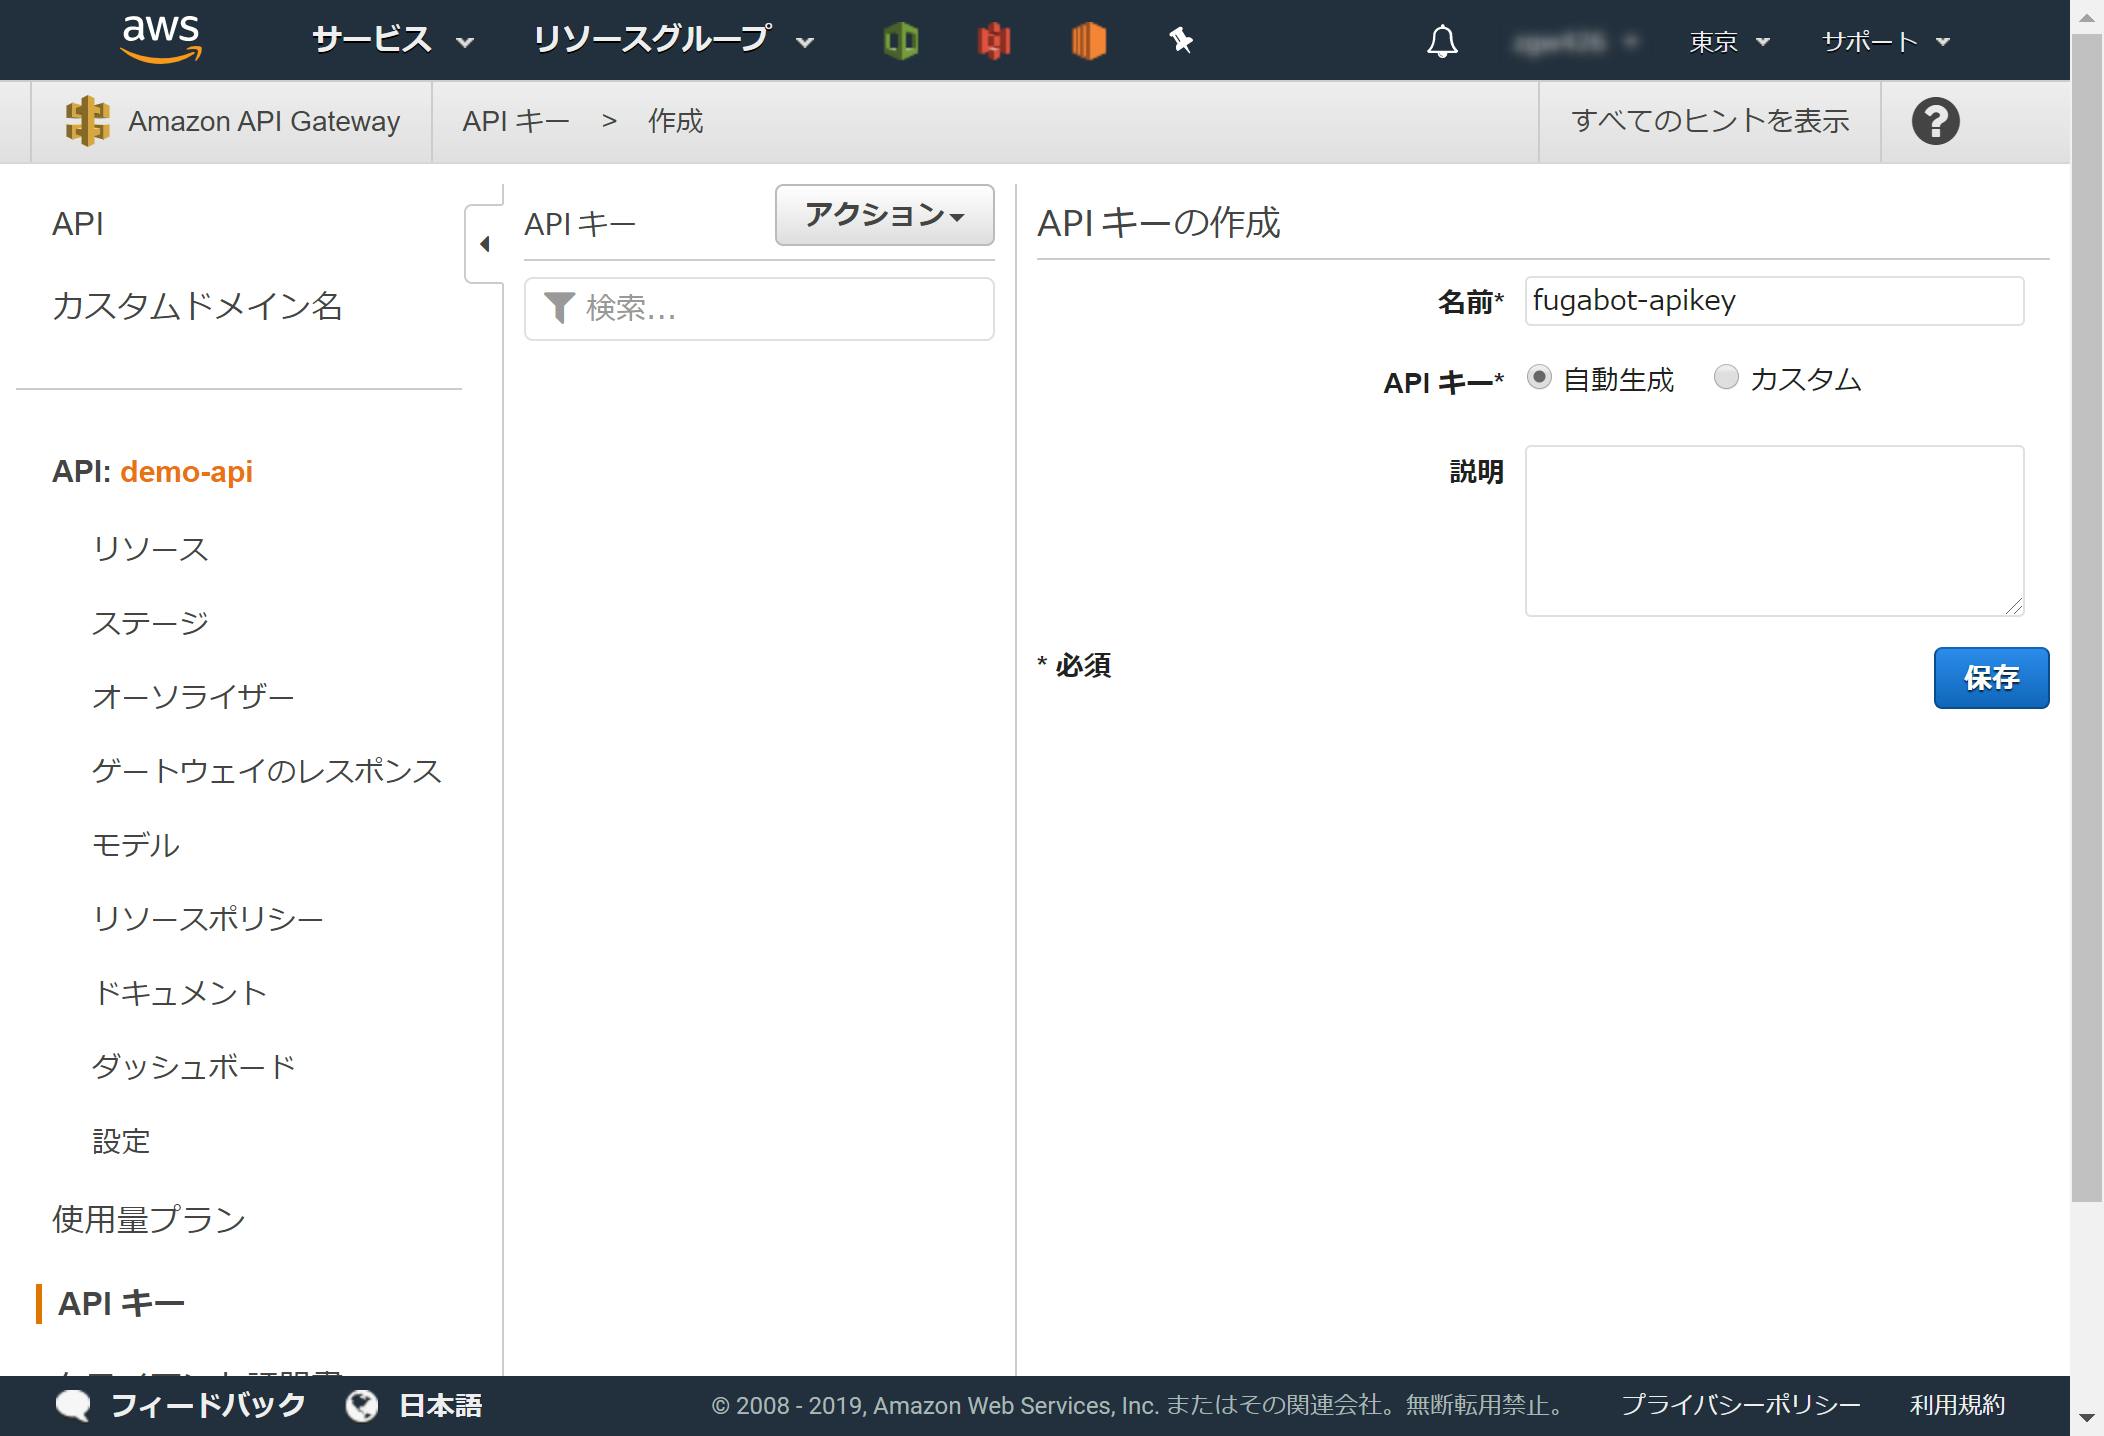This screenshot has width=2104, height=1436.
Task: Open the red service shortcut icon
Action: click(994, 41)
